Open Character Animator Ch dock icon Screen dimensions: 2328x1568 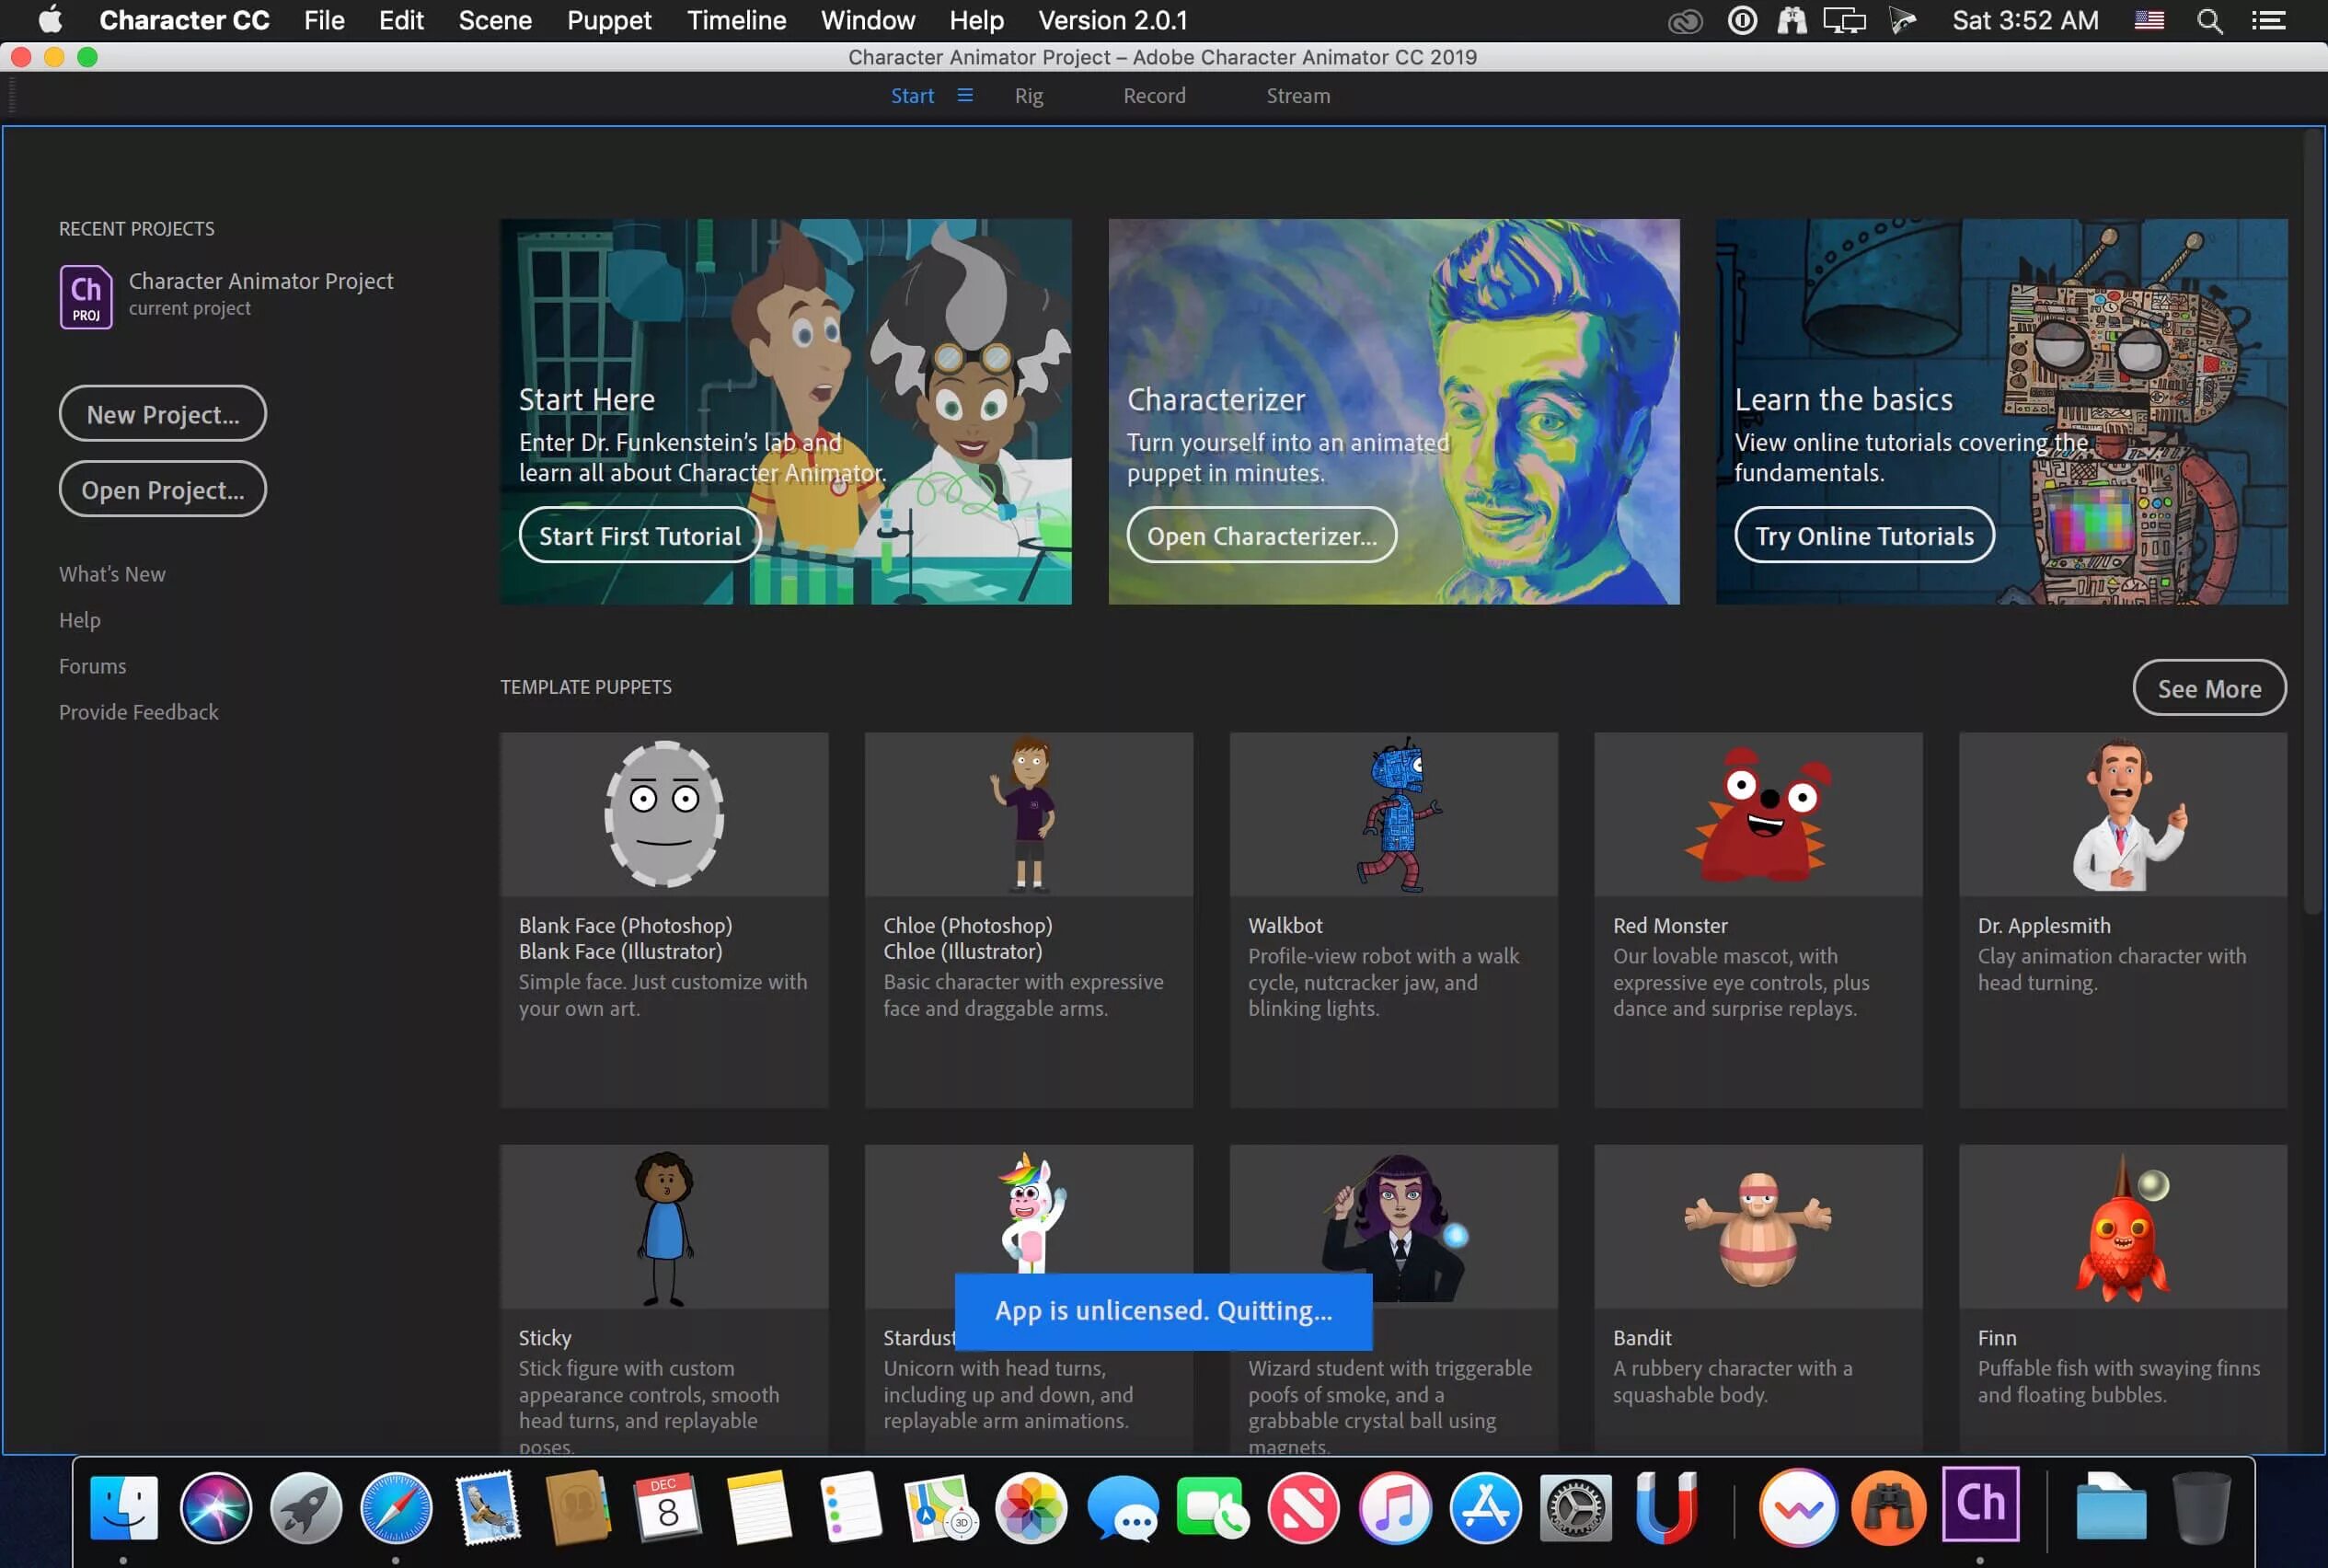[1979, 1505]
